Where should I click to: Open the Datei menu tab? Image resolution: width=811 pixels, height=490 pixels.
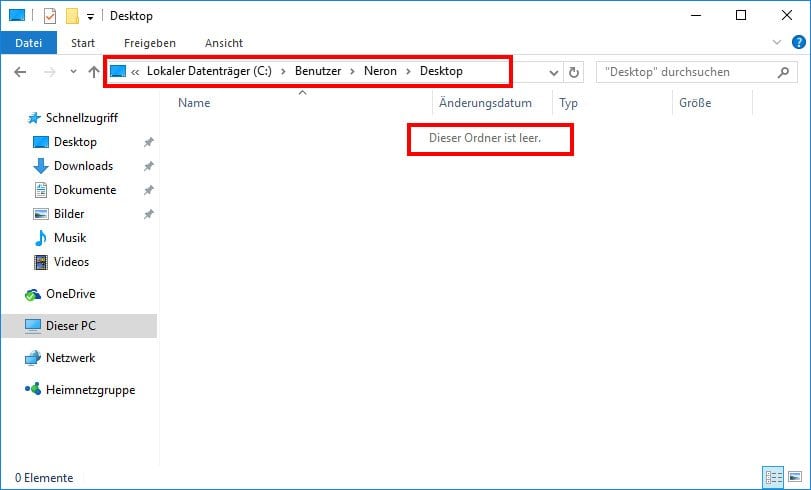tap(29, 43)
